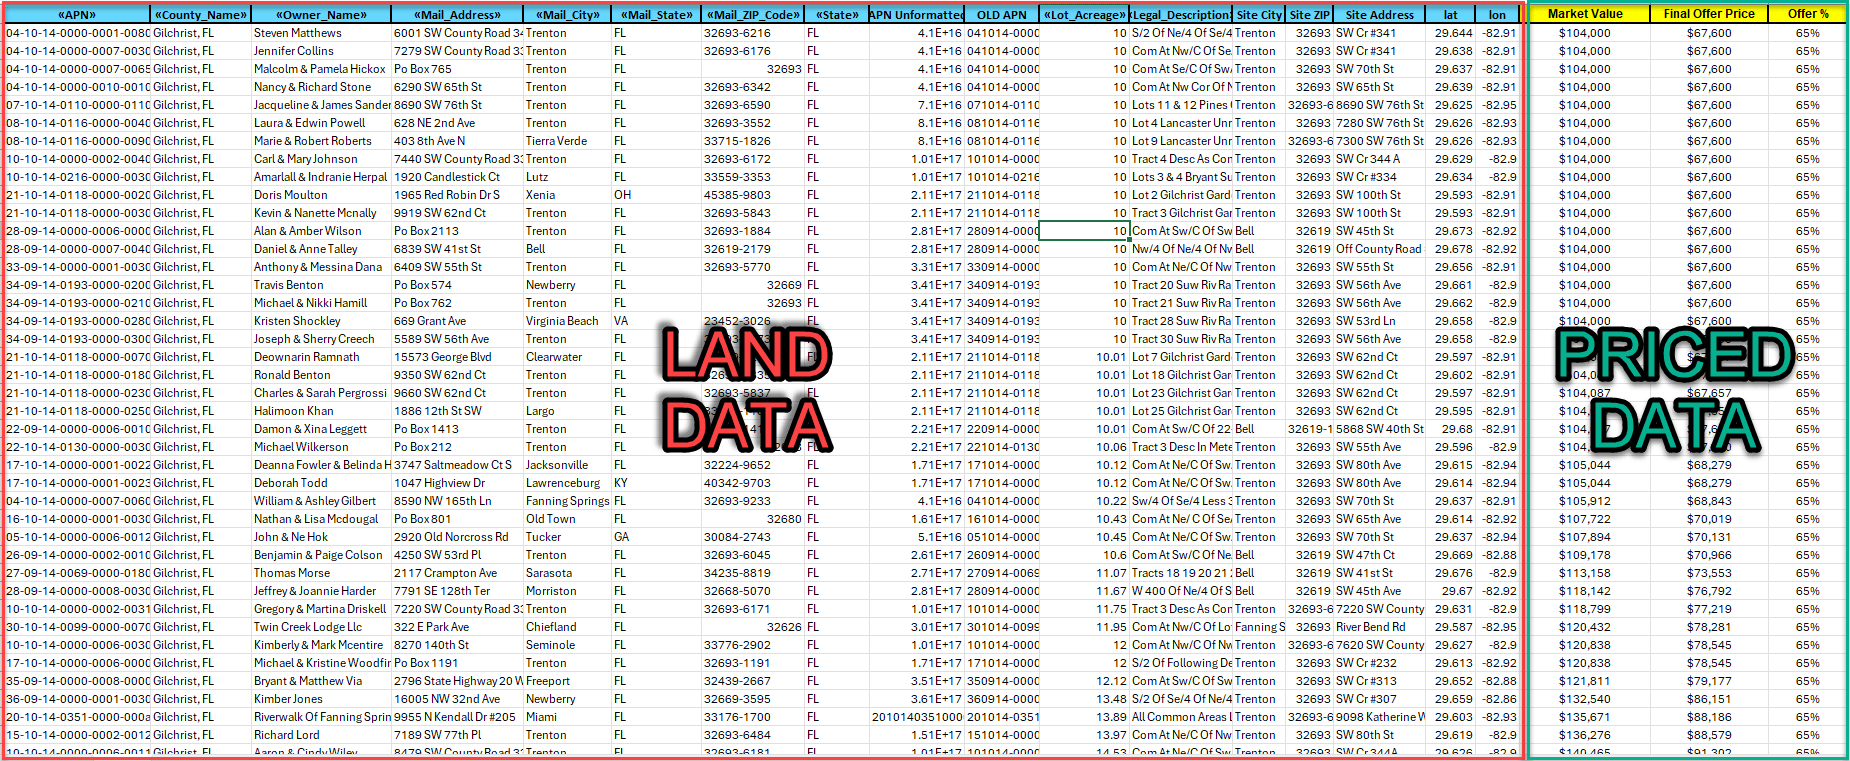Click owner cell Nancy & Richard Stone

[x=320, y=87]
